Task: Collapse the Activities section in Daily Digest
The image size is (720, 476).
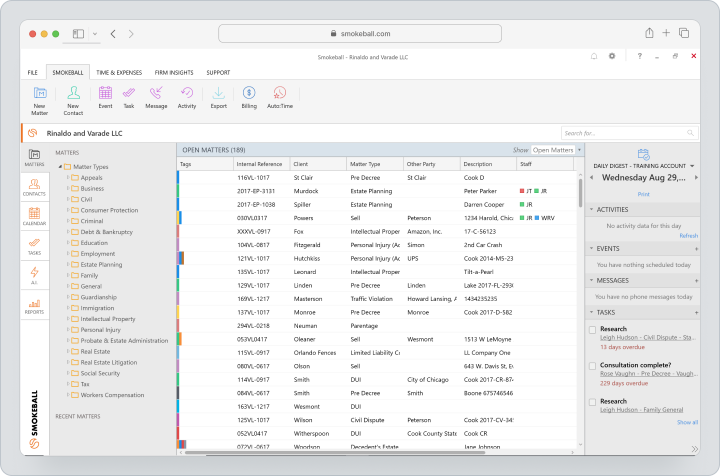Action: click(591, 209)
